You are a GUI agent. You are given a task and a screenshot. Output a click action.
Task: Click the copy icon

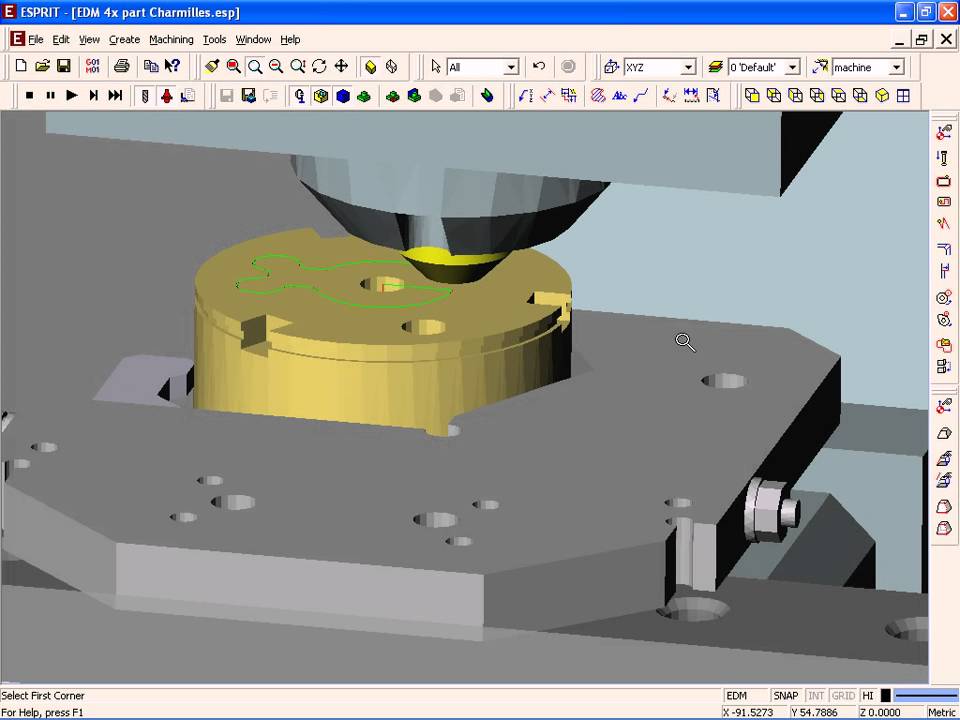click(x=151, y=66)
